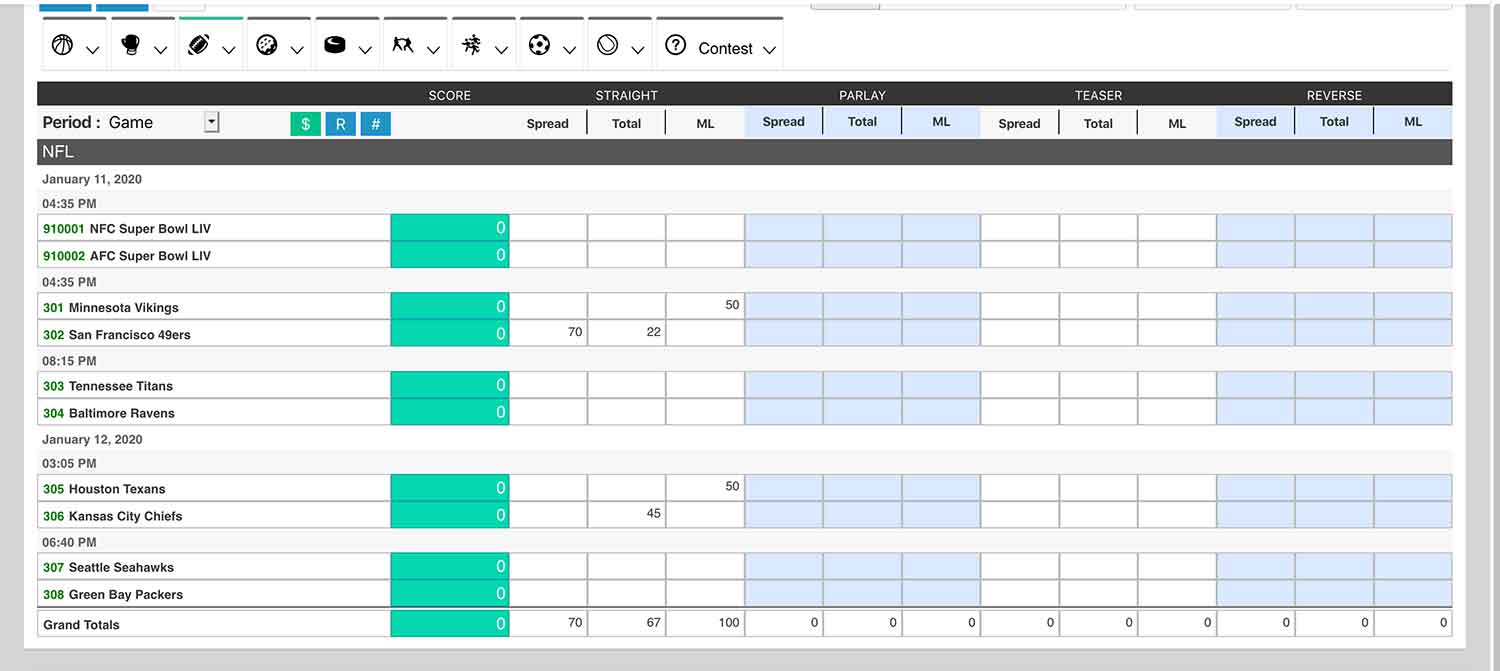Viewport: 1500px width, 671px height.
Task: Toggle the green dollar sign button
Action: [x=305, y=124]
